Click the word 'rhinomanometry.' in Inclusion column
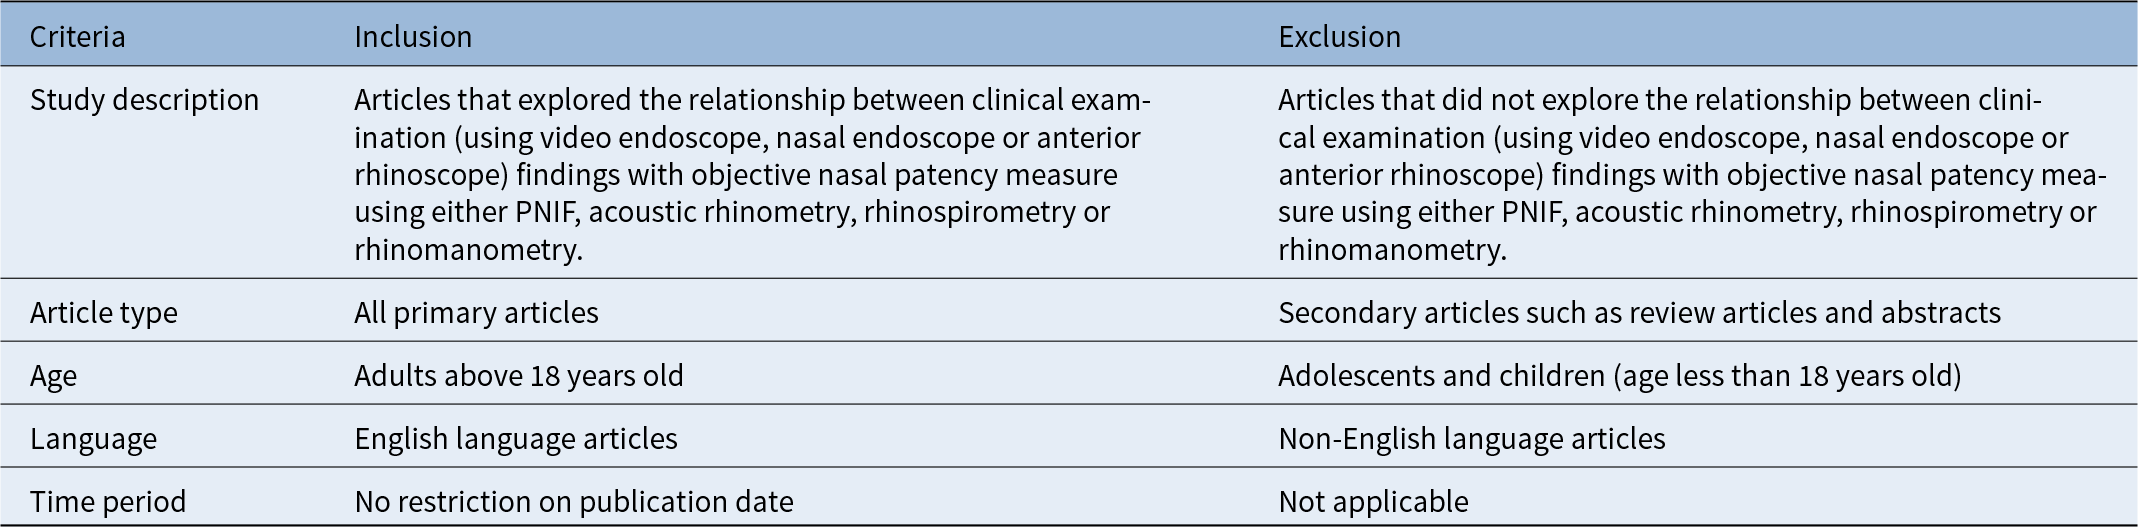Image resolution: width=2138 pixels, height=527 pixels. click(468, 250)
